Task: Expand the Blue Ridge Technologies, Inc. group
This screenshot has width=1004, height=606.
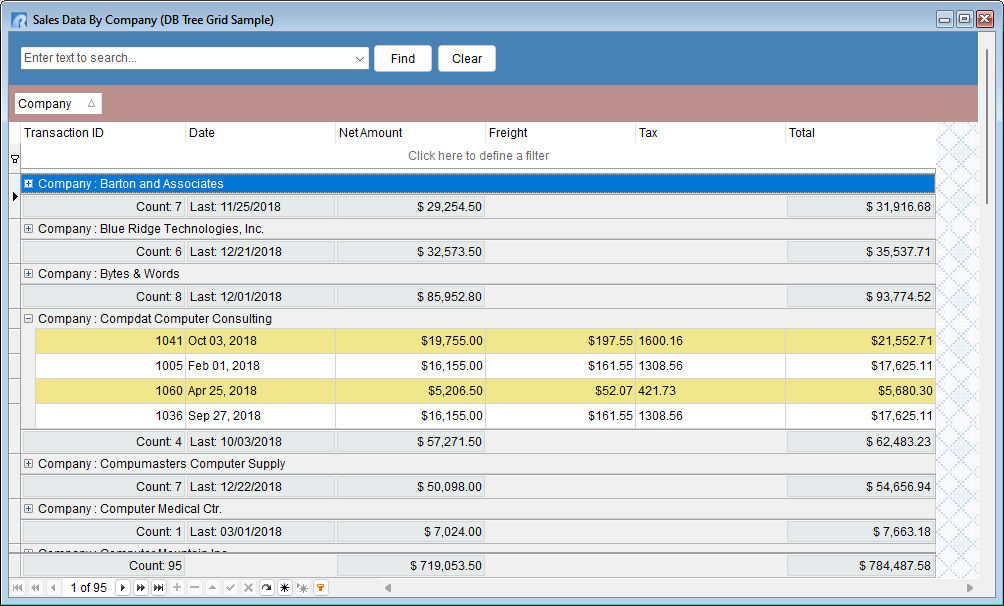Action: tap(28, 229)
